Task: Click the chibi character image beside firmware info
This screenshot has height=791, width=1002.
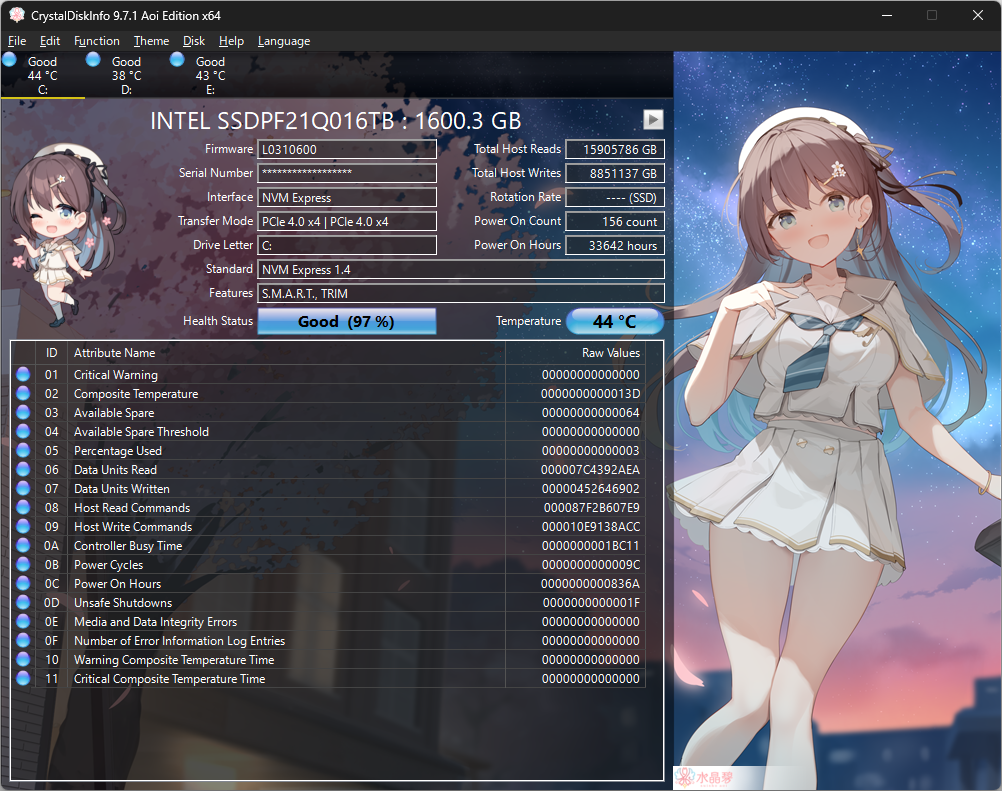Action: coord(67,236)
